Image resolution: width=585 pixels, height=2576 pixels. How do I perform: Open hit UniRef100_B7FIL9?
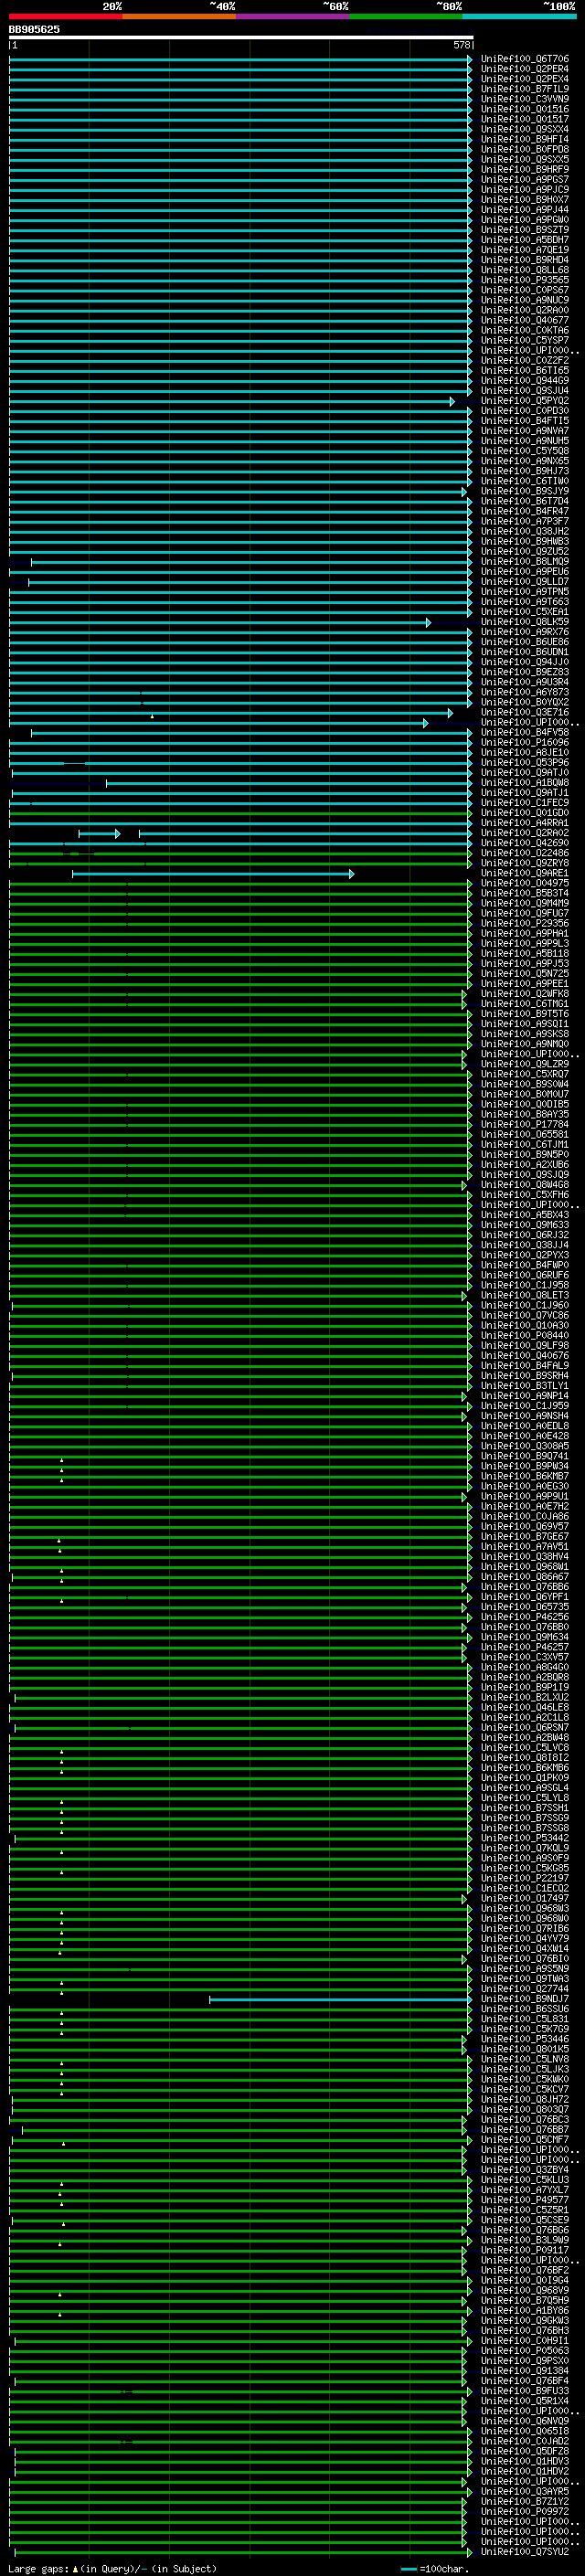525,89
